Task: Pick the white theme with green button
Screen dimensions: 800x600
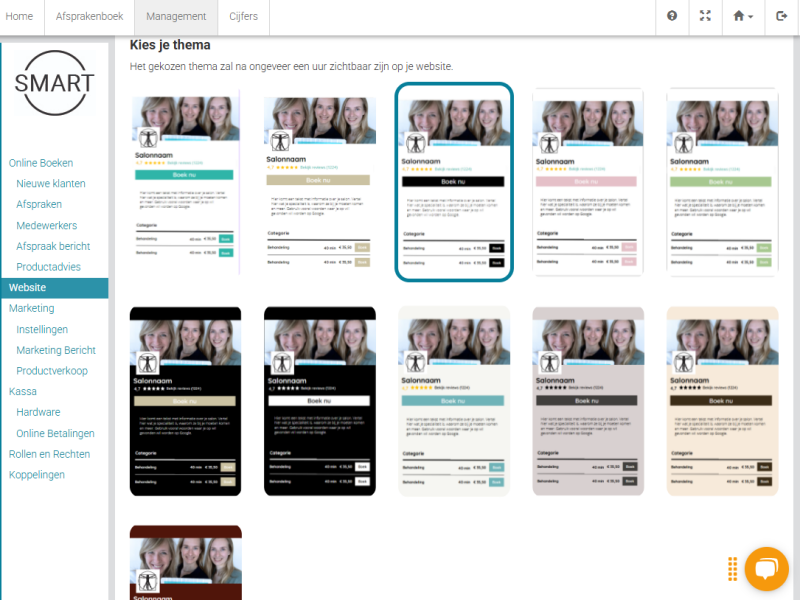Action: tap(722, 182)
